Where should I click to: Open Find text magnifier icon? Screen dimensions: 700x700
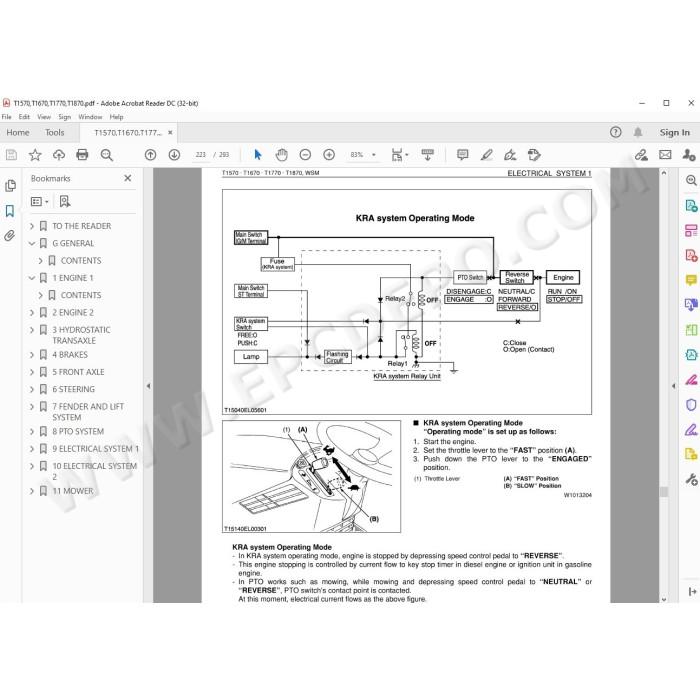[x=106, y=155]
